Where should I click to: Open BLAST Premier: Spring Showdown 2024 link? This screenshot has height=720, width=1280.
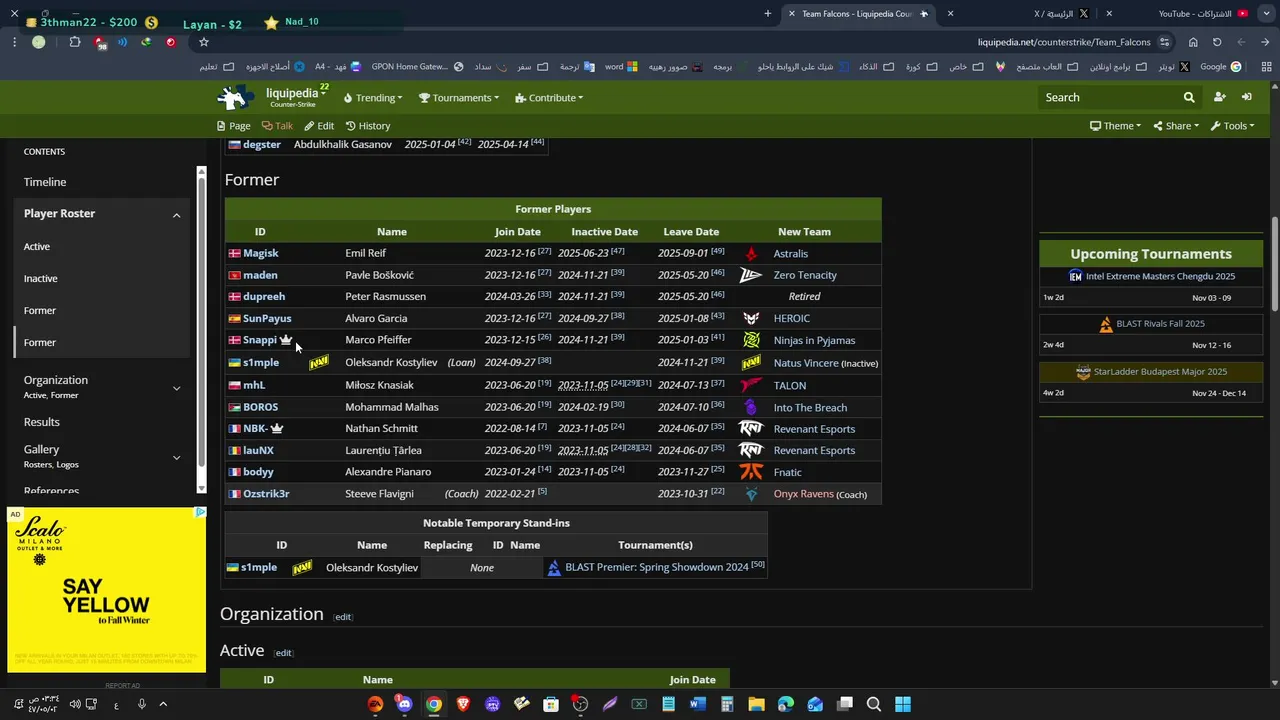(x=656, y=567)
